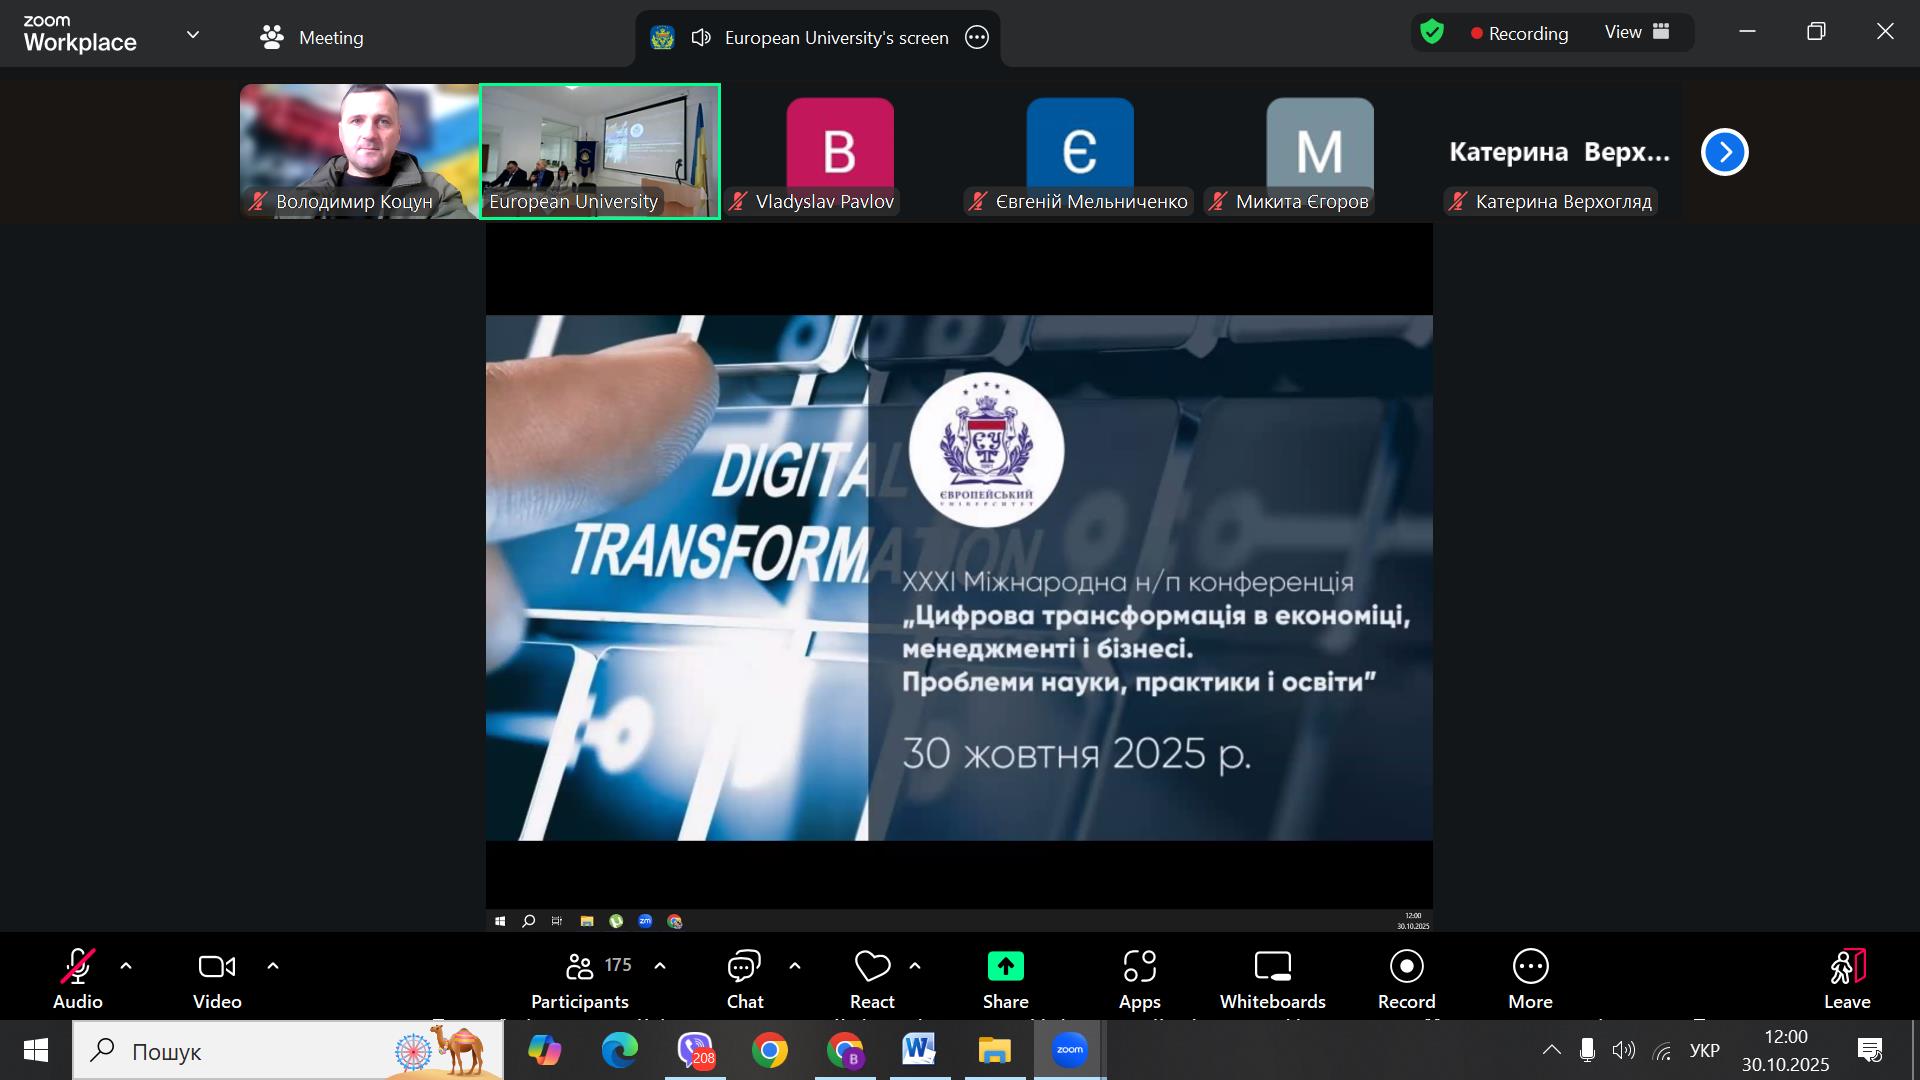The width and height of the screenshot is (1920, 1080).
Task: Click the More options icon
Action: point(1530,967)
